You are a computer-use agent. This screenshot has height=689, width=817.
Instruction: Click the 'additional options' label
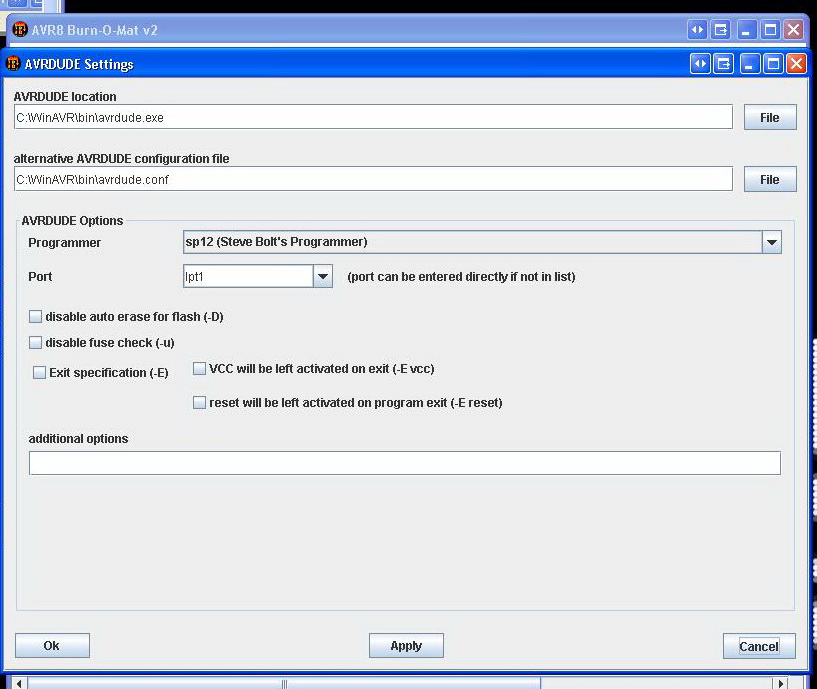(78, 438)
